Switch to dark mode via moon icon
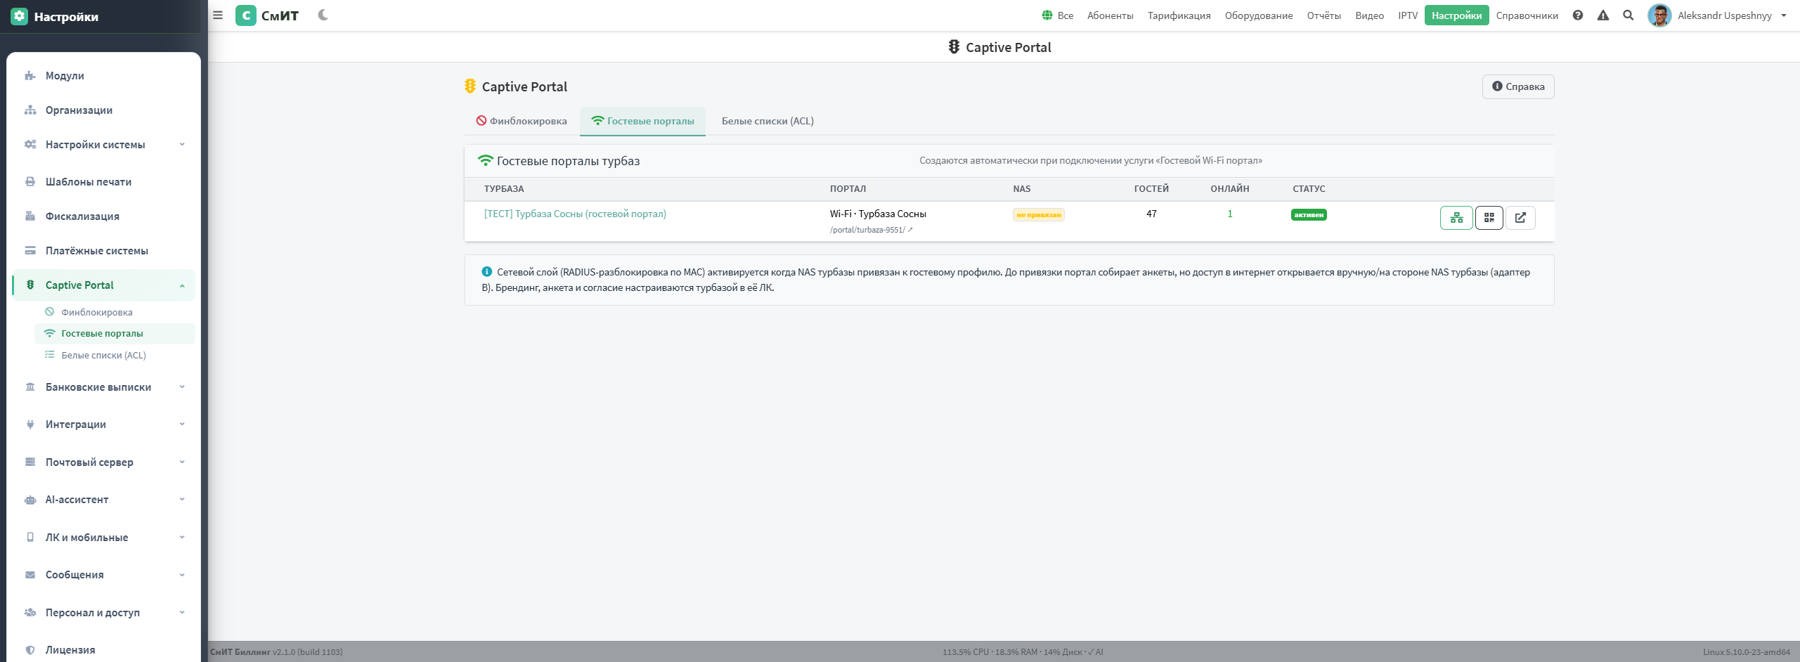The image size is (1800, 662). [x=323, y=15]
